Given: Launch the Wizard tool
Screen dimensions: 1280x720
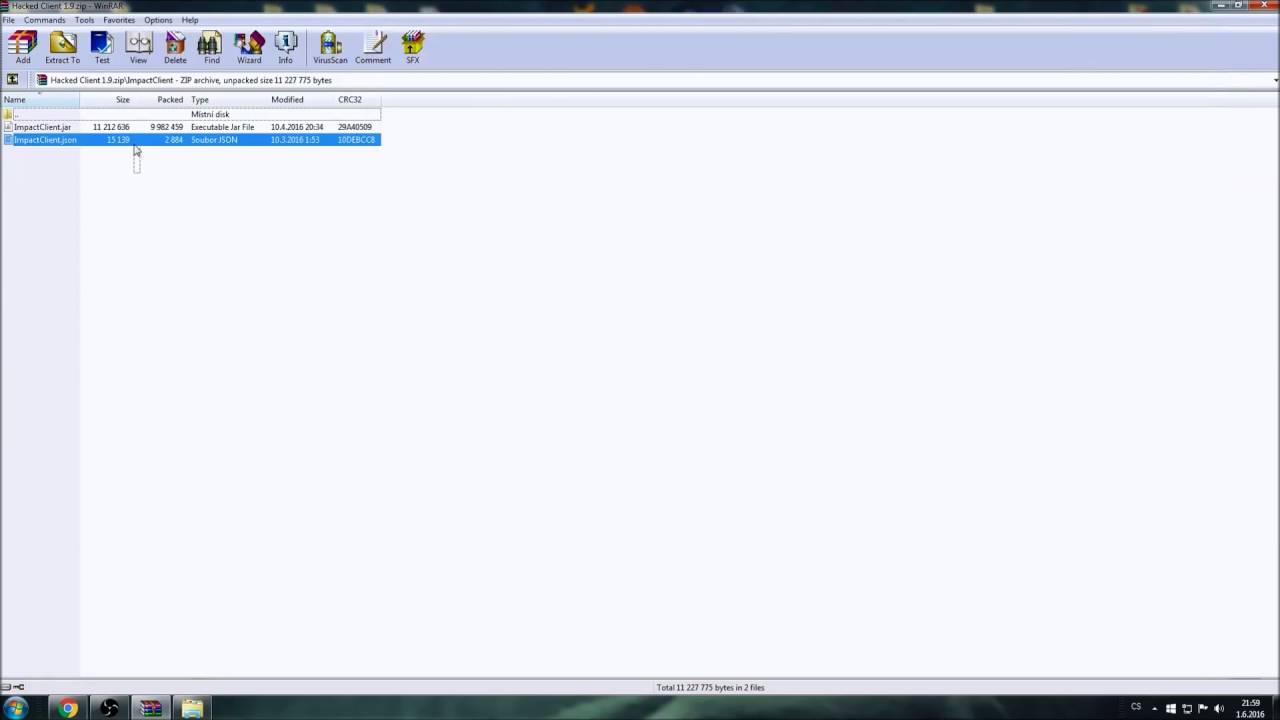Looking at the screenshot, I should click(249, 47).
